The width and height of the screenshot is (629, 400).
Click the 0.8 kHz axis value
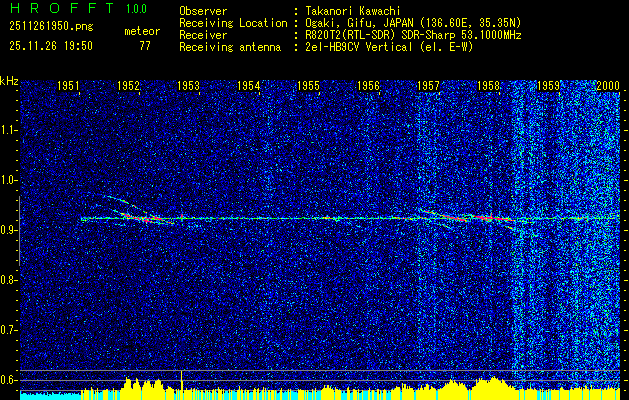(9, 280)
